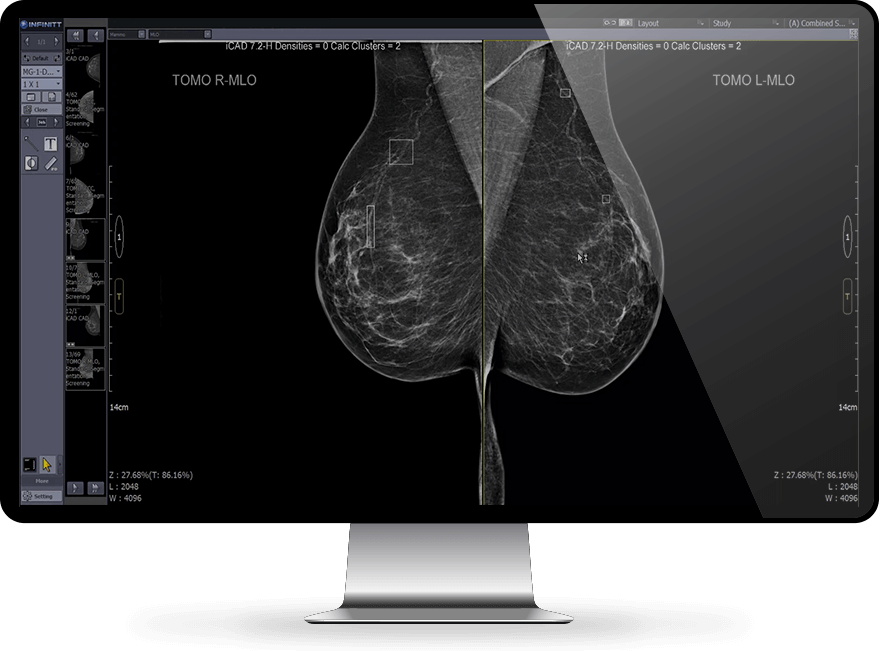Toggle the oval '1' marker on left viewport
Screen dimensions: 880x651
pyautogui.click(x=119, y=239)
